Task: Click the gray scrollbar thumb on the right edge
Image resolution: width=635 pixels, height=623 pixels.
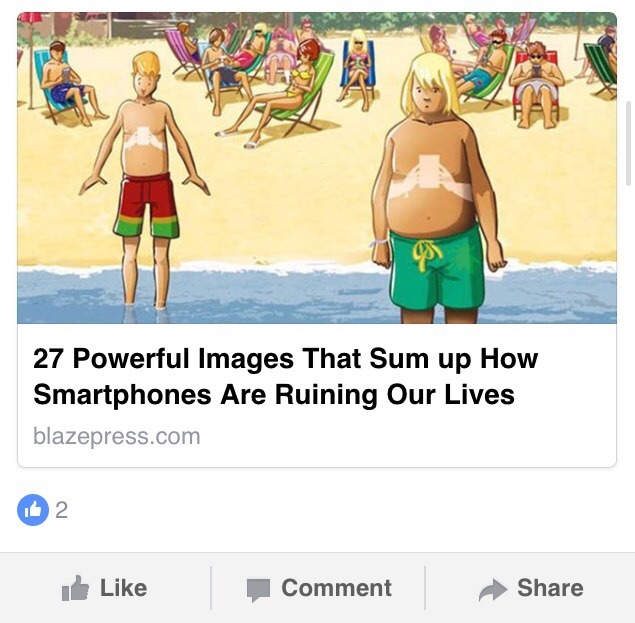Action: click(629, 143)
